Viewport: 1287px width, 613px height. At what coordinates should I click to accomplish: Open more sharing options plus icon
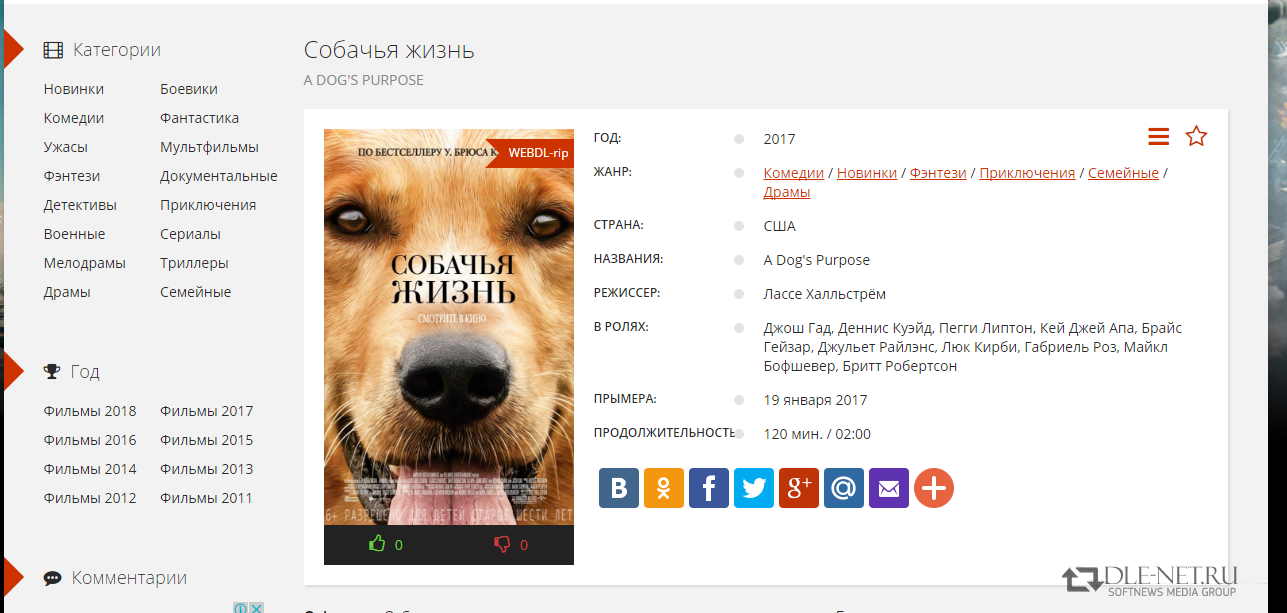click(x=934, y=488)
